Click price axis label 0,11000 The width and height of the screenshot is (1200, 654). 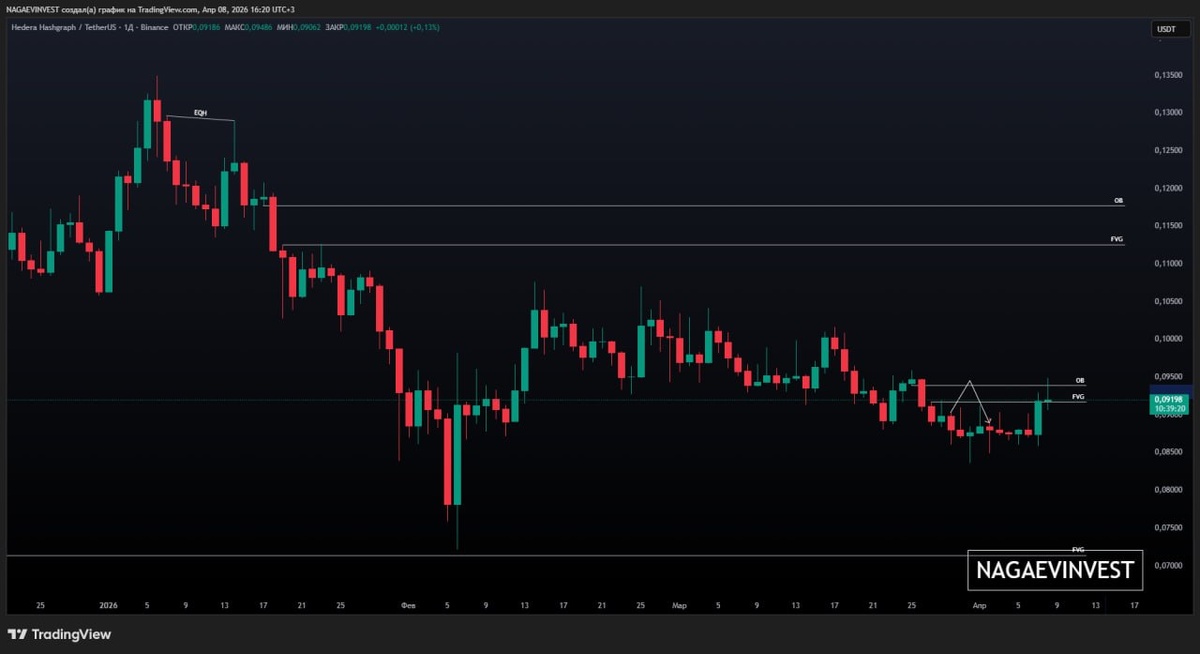pos(1169,263)
